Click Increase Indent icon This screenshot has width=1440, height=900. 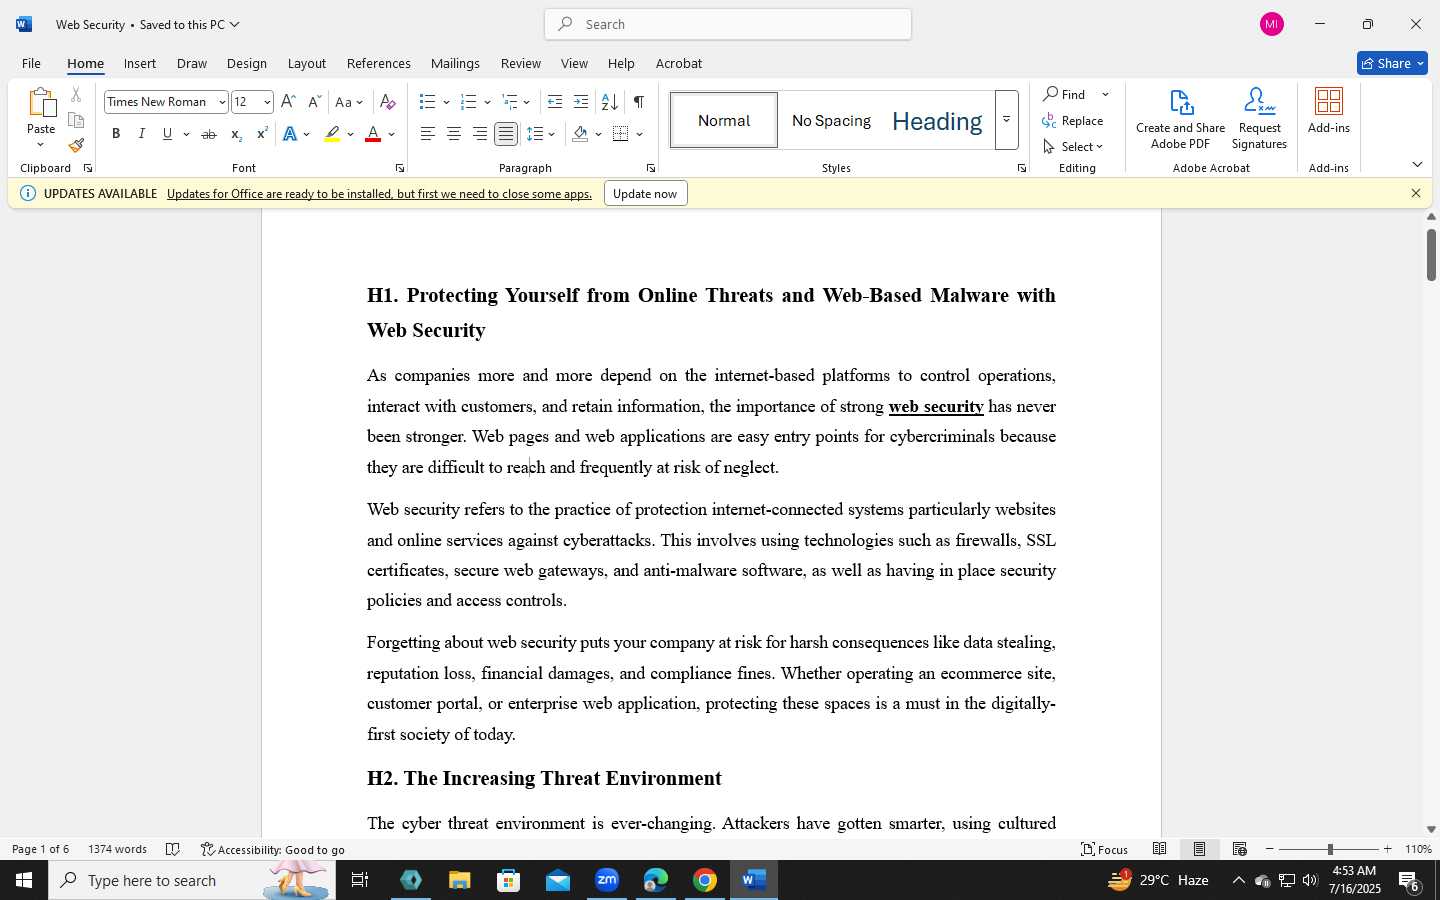pyautogui.click(x=581, y=102)
